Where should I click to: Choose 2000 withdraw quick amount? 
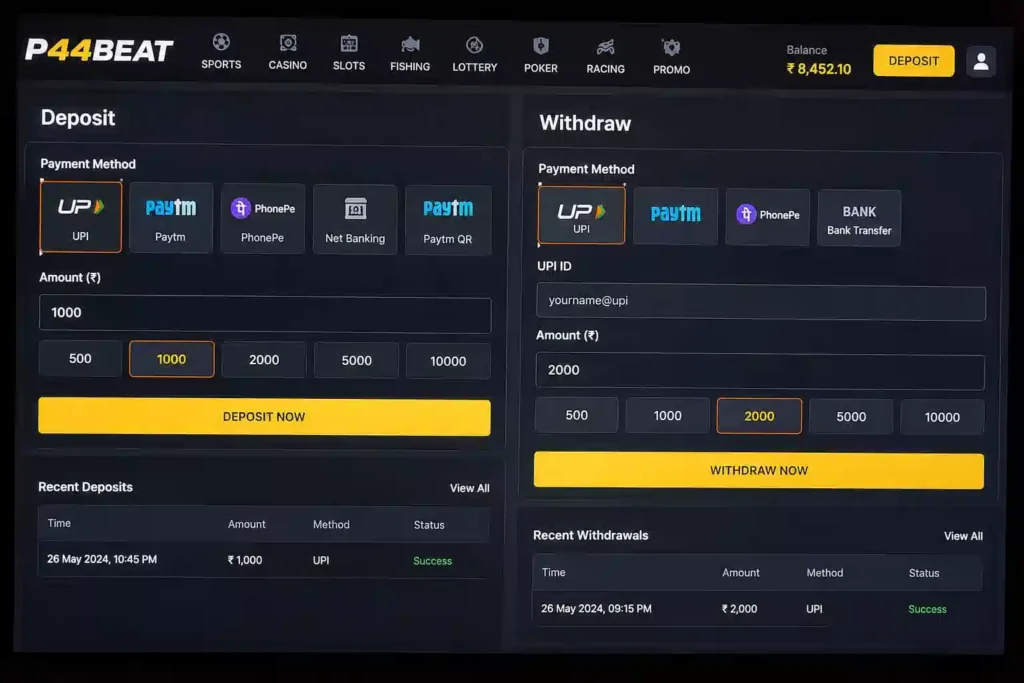(x=759, y=417)
